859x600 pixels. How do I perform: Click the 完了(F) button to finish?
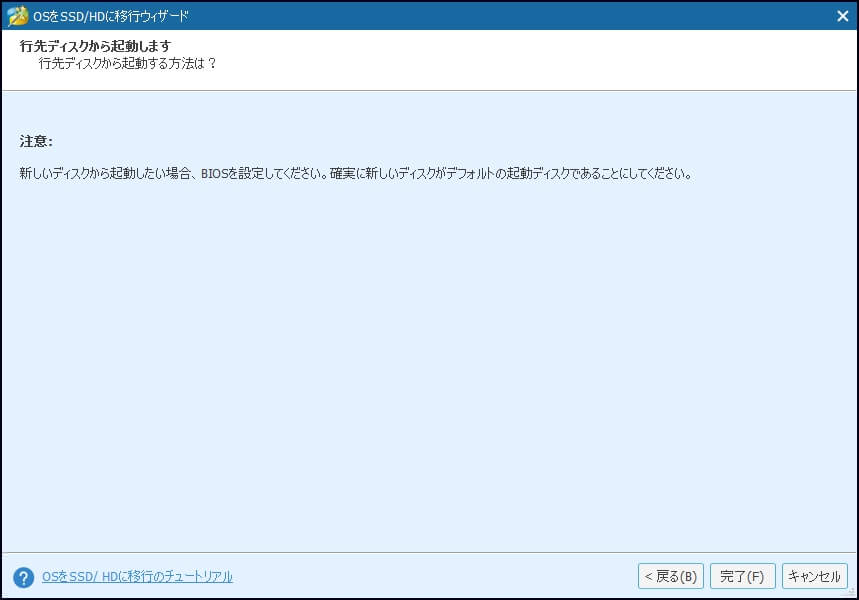pyautogui.click(x=742, y=576)
